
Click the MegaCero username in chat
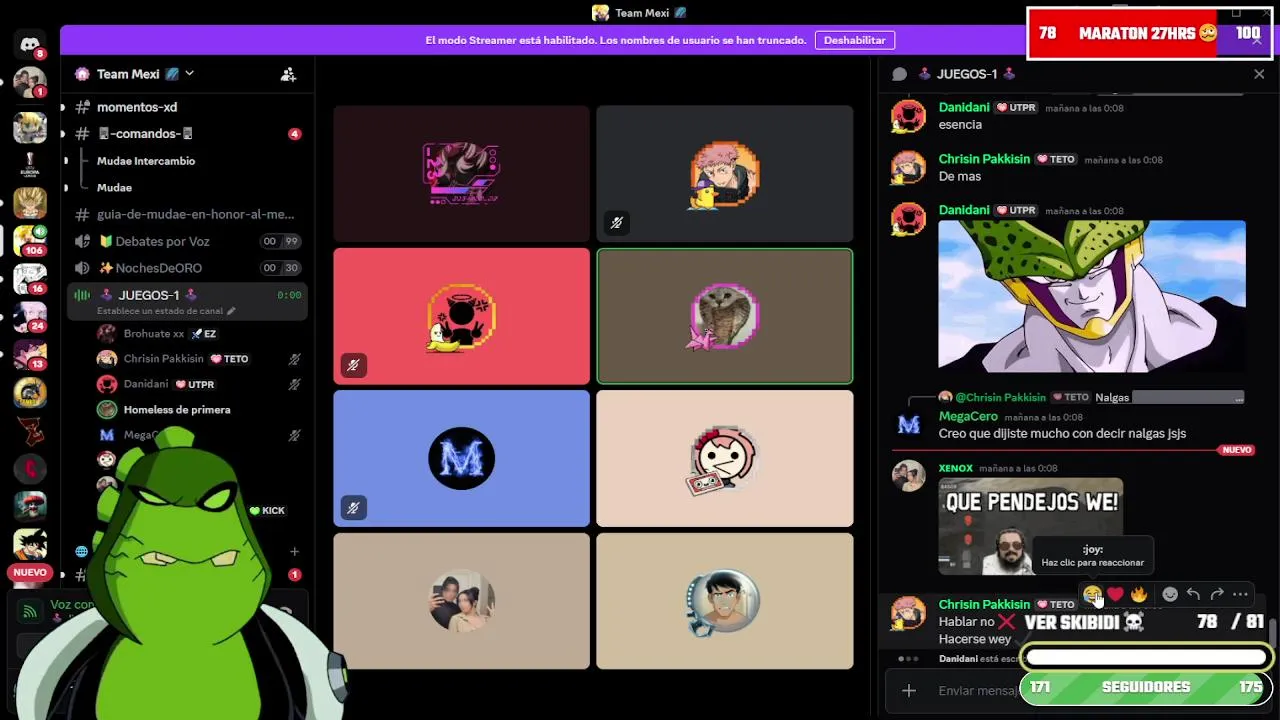click(968, 416)
